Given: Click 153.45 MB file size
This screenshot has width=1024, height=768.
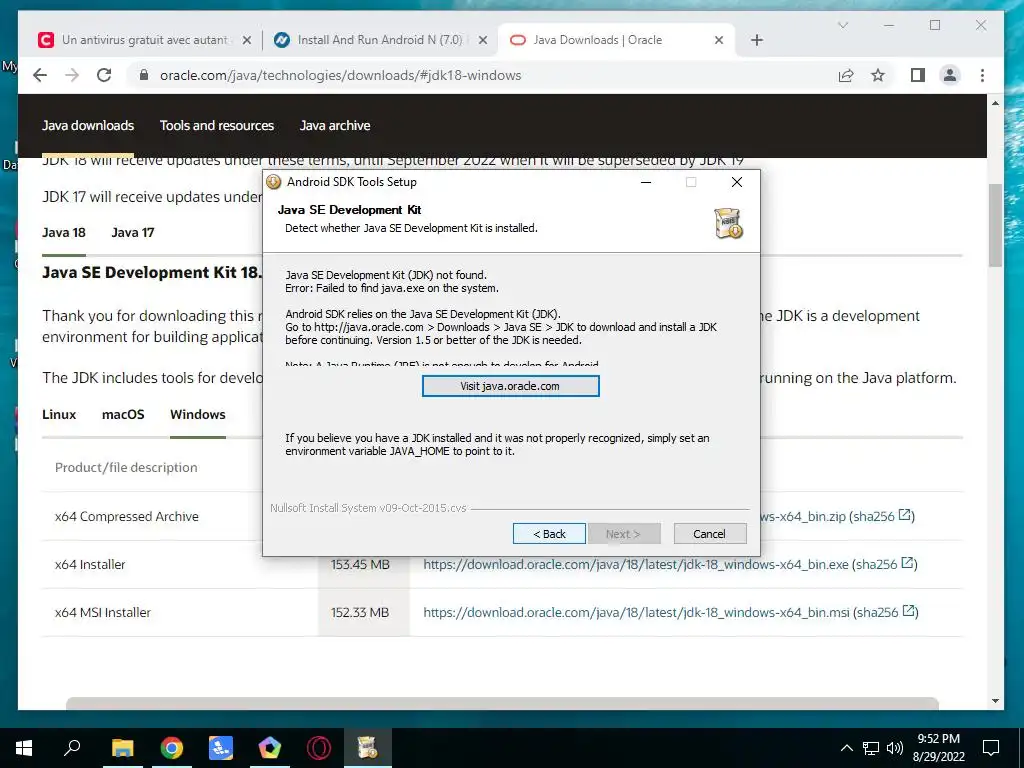Looking at the screenshot, I should 360,564.
